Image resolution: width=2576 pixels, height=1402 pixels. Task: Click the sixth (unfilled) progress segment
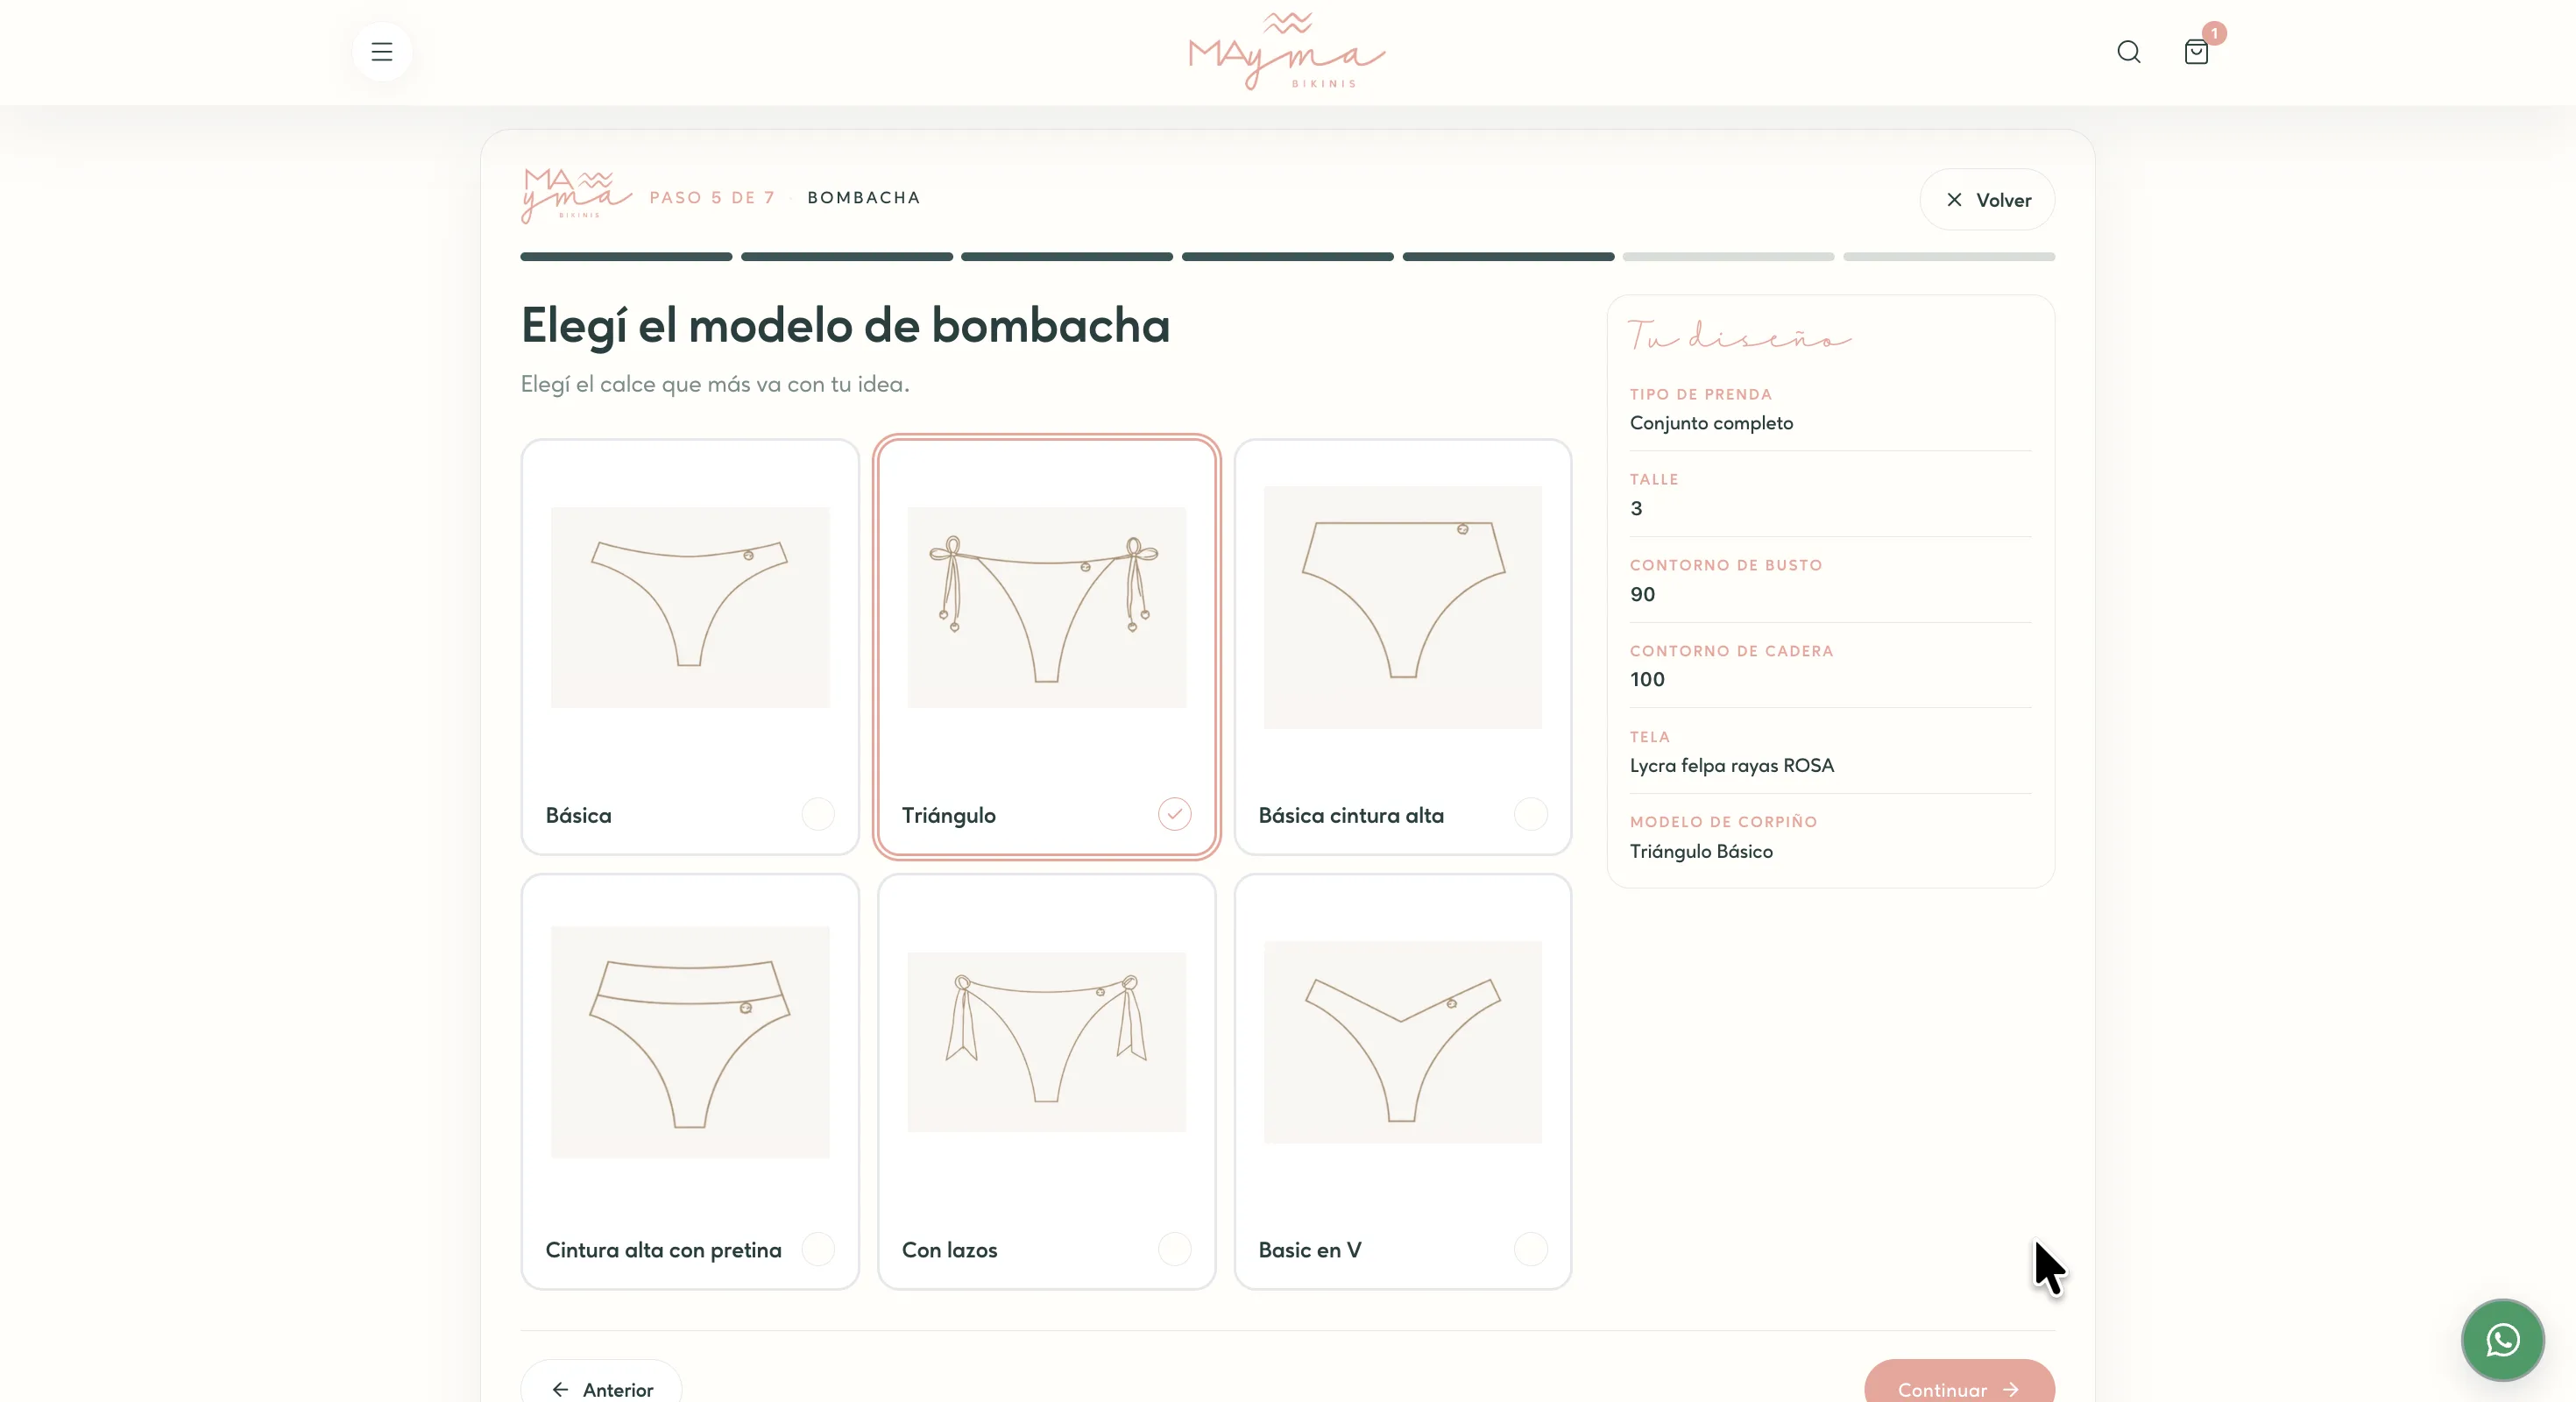tap(1728, 257)
